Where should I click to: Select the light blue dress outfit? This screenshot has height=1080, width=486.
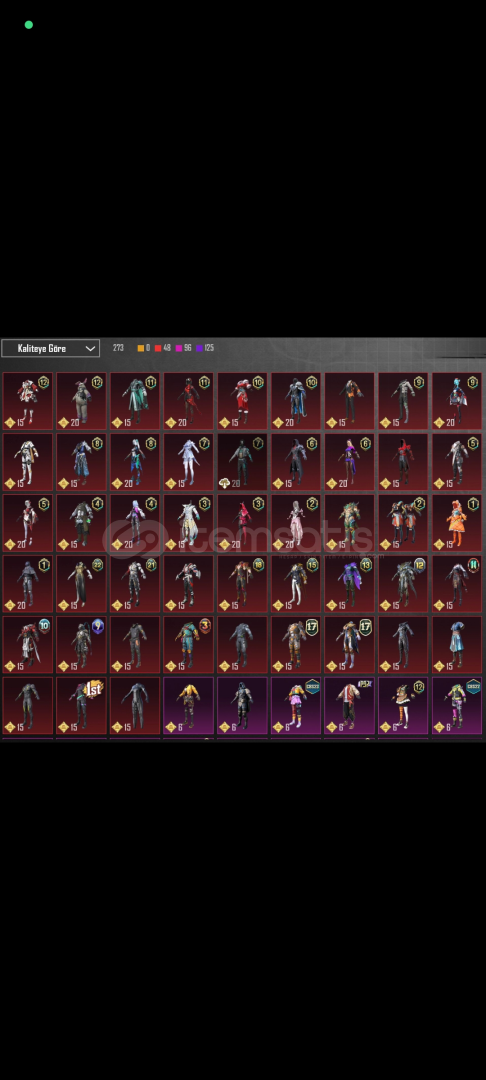click(457, 644)
